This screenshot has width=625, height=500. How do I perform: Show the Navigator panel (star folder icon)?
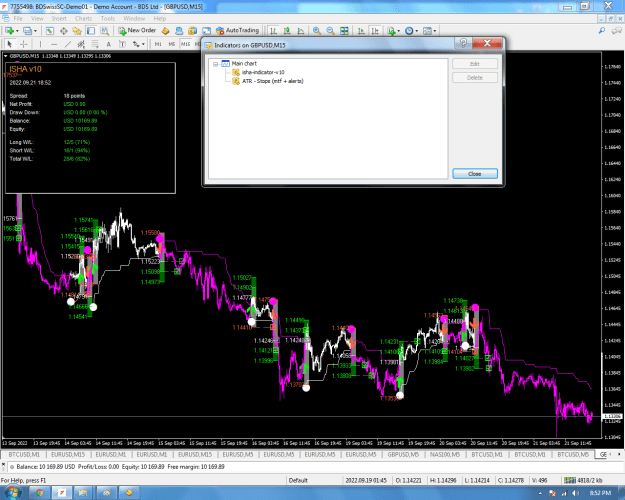pyautogui.click(x=77, y=31)
